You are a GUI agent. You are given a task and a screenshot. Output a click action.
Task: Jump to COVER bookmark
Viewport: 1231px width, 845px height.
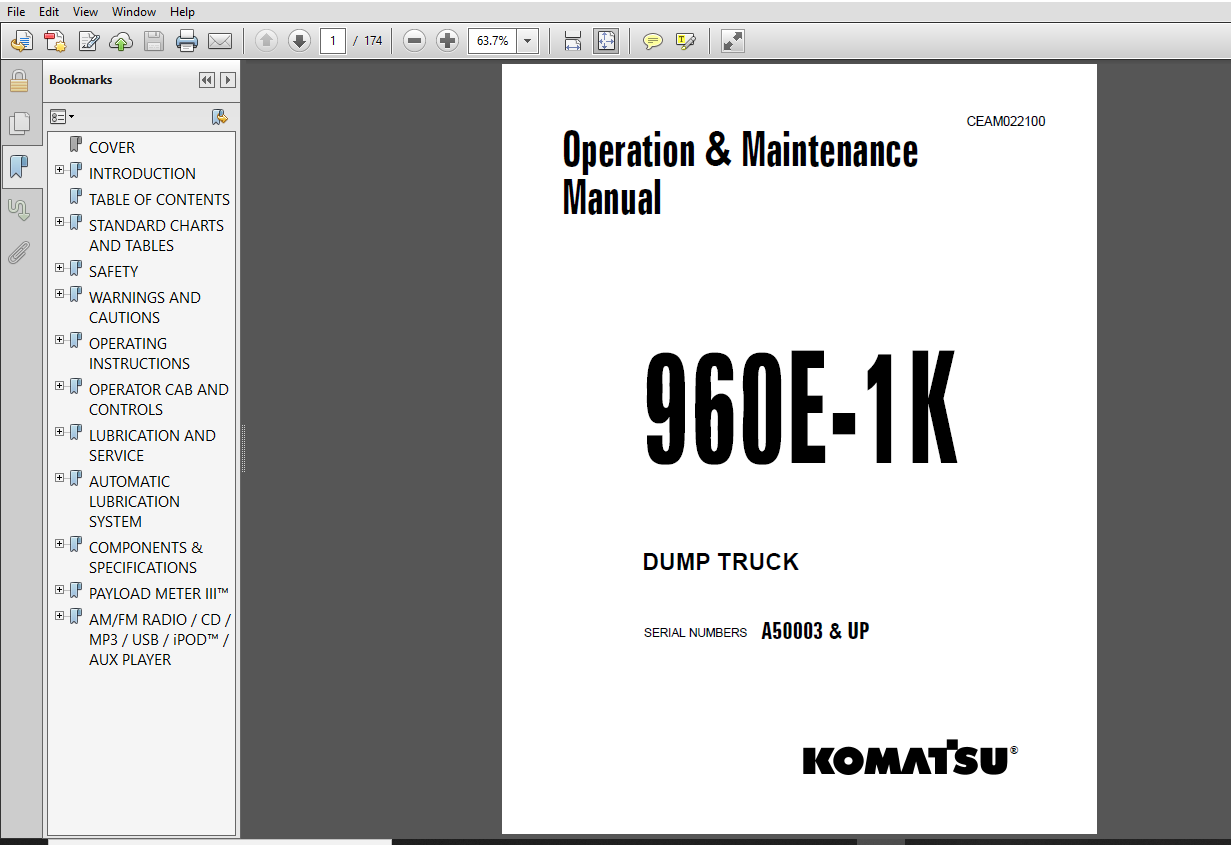(x=112, y=147)
